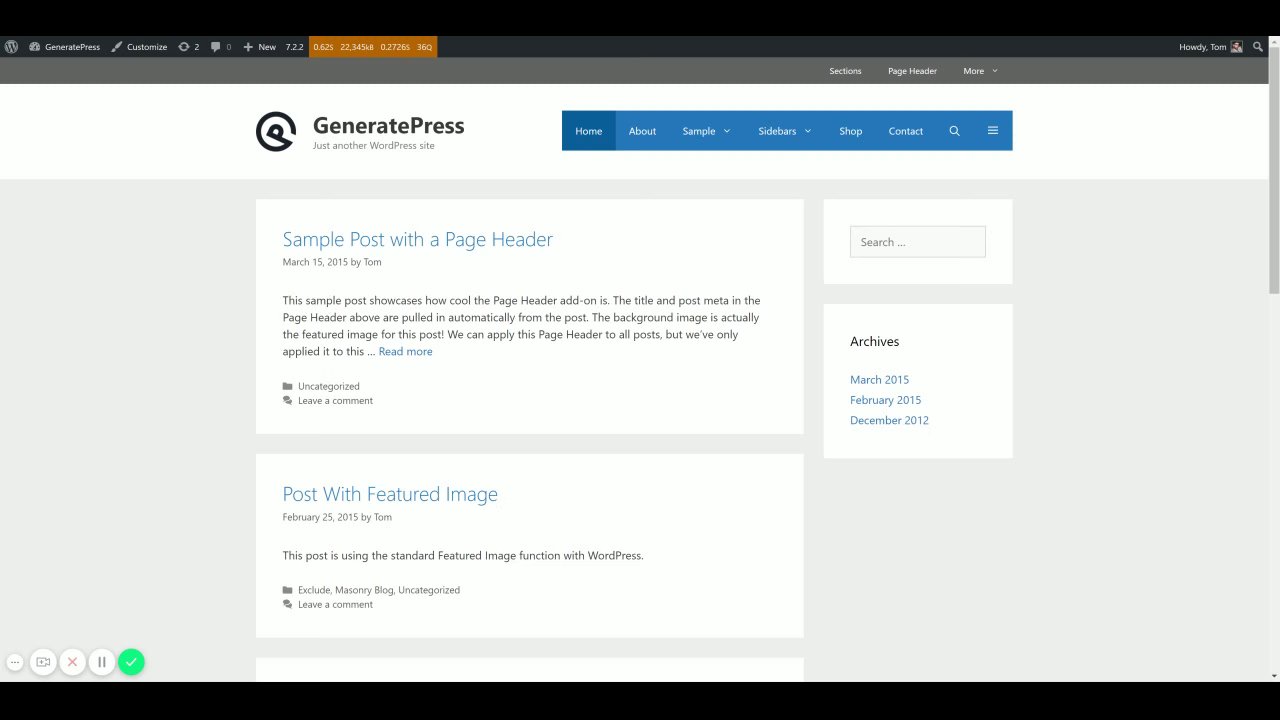Open author Tom on the Sample Post
The image size is (1280, 720).
tap(372, 262)
